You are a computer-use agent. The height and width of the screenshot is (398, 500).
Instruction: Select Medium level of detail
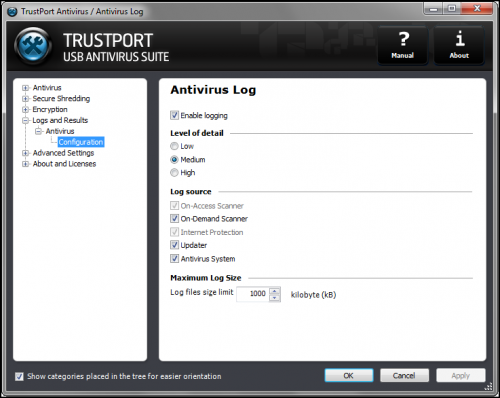pyautogui.click(x=174, y=159)
